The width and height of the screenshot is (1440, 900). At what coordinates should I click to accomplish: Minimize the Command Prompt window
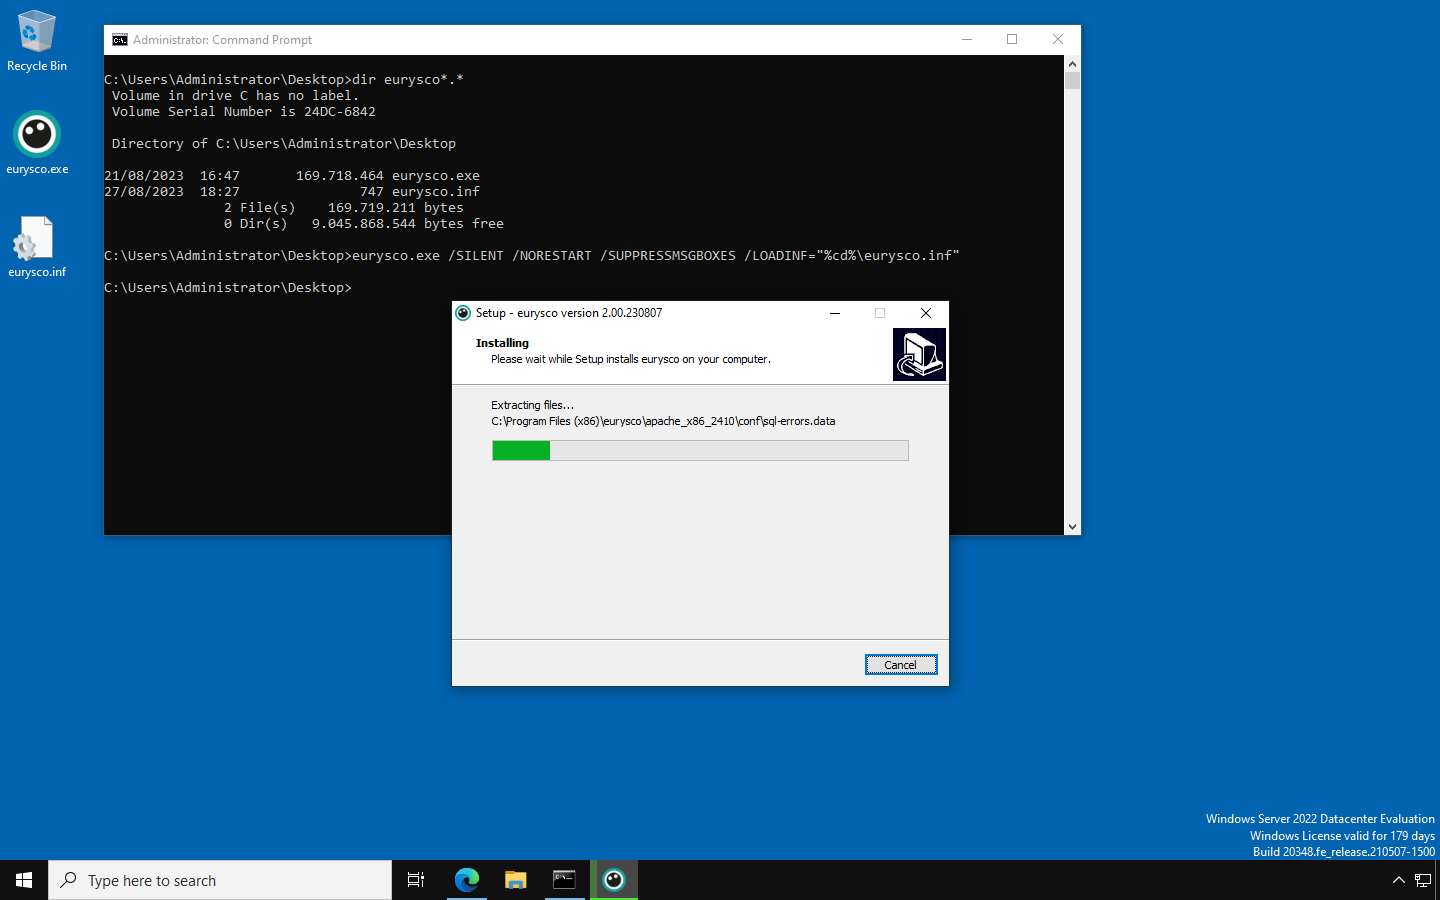pyautogui.click(x=967, y=40)
